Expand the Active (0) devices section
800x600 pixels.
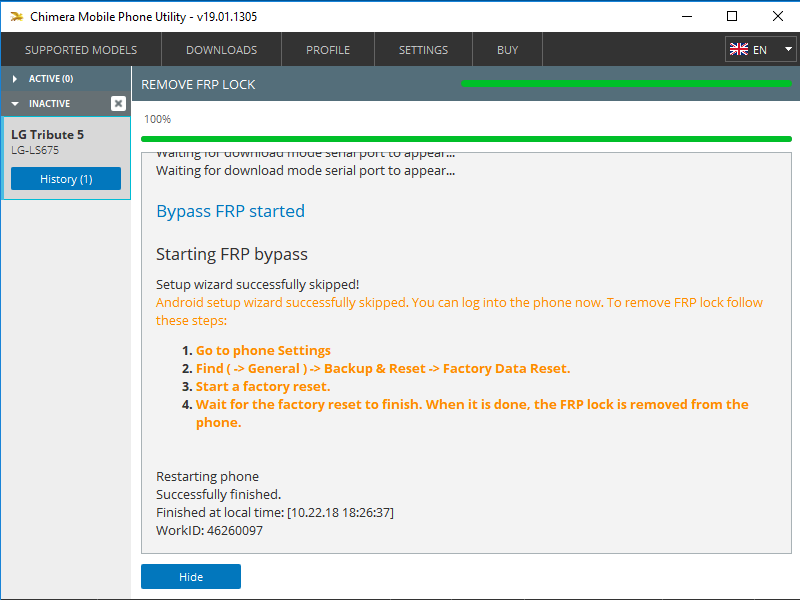point(65,79)
